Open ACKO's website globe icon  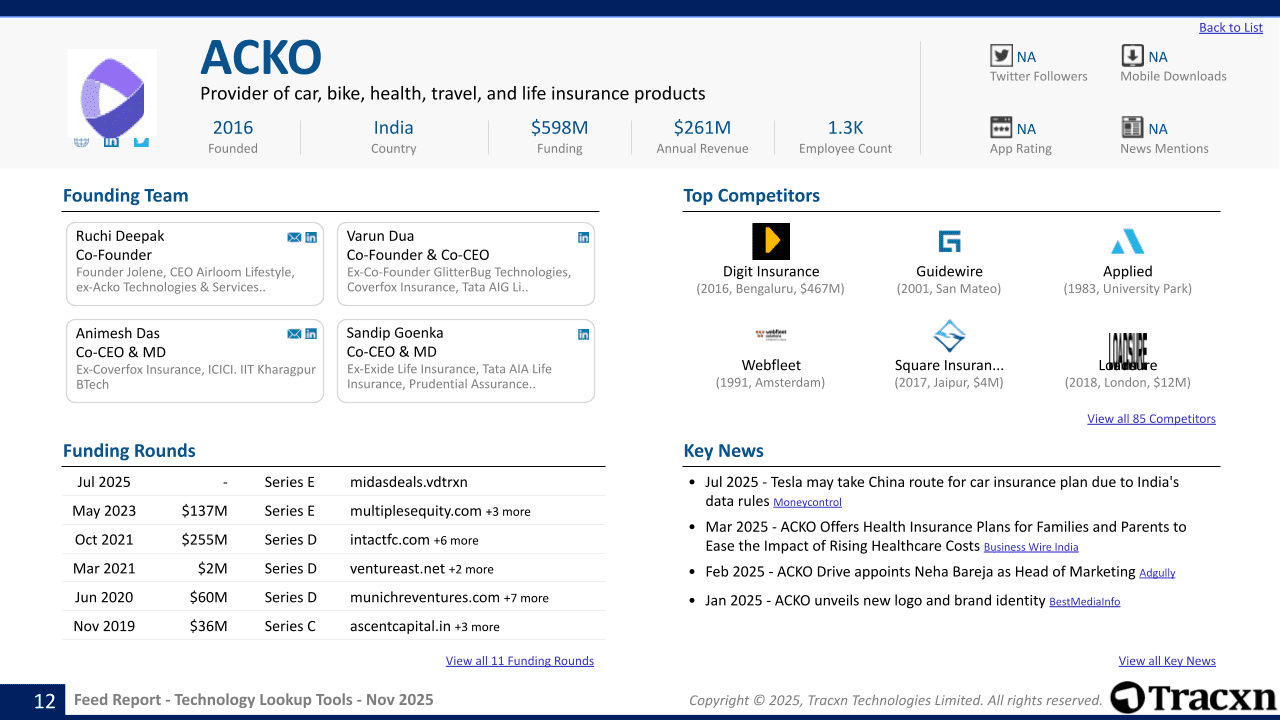(x=81, y=142)
